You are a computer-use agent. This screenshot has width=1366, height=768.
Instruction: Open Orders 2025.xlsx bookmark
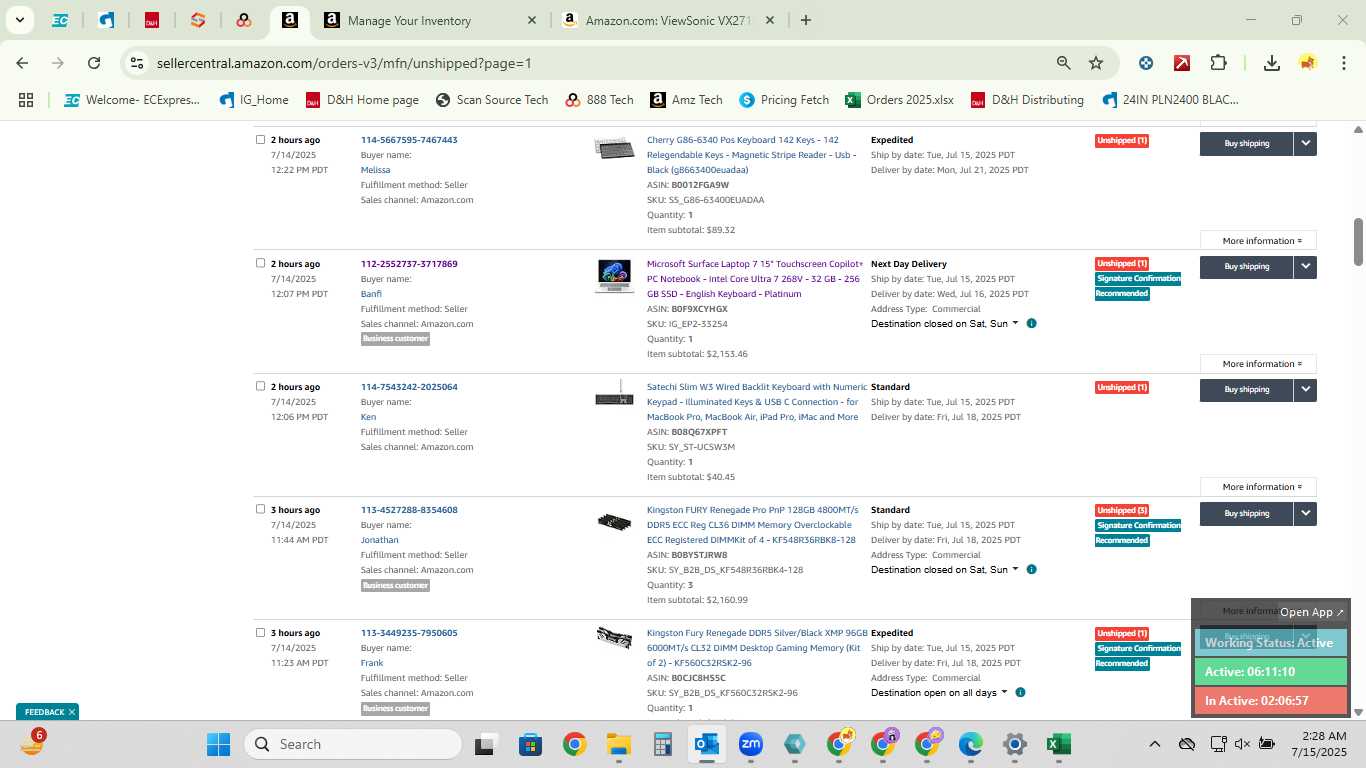[899, 100]
